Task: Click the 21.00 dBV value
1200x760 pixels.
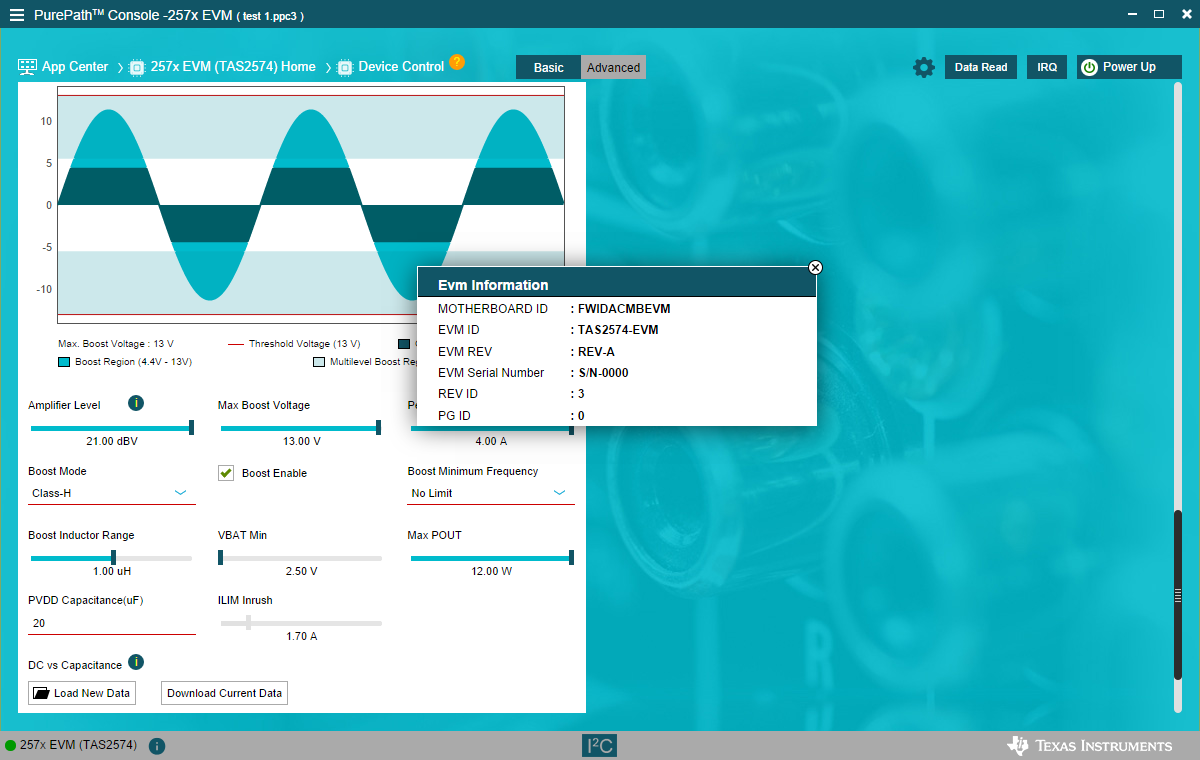Action: (111, 441)
